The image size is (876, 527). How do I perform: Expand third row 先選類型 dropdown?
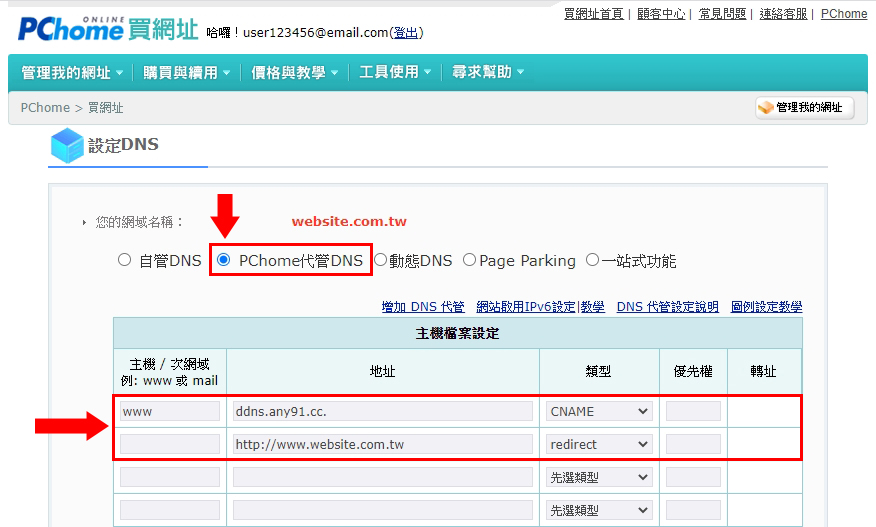click(x=599, y=477)
